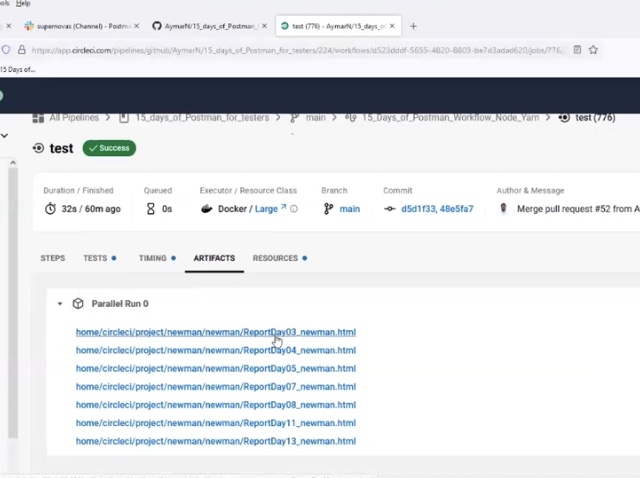Open main branch breadcrumb

coord(316,118)
